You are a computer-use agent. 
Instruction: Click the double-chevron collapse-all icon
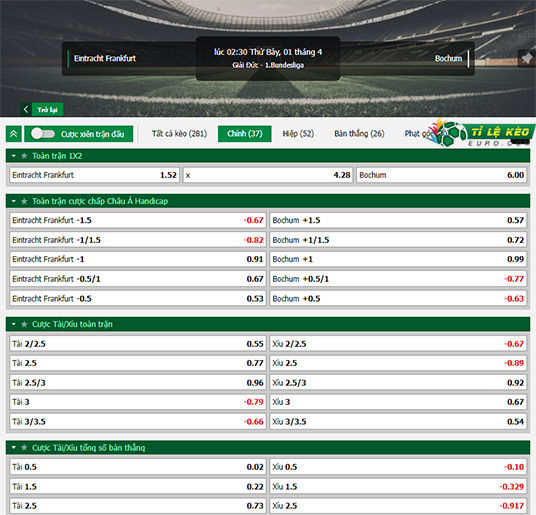pos(14,134)
